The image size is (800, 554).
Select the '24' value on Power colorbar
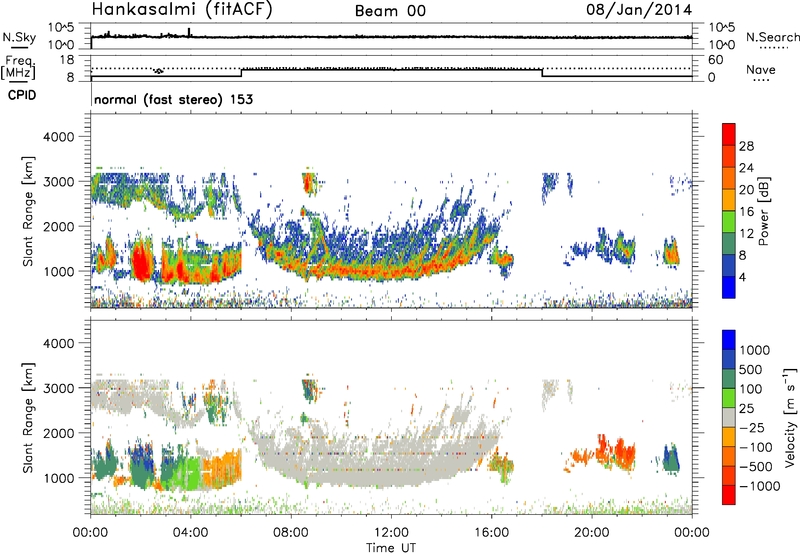746,168
